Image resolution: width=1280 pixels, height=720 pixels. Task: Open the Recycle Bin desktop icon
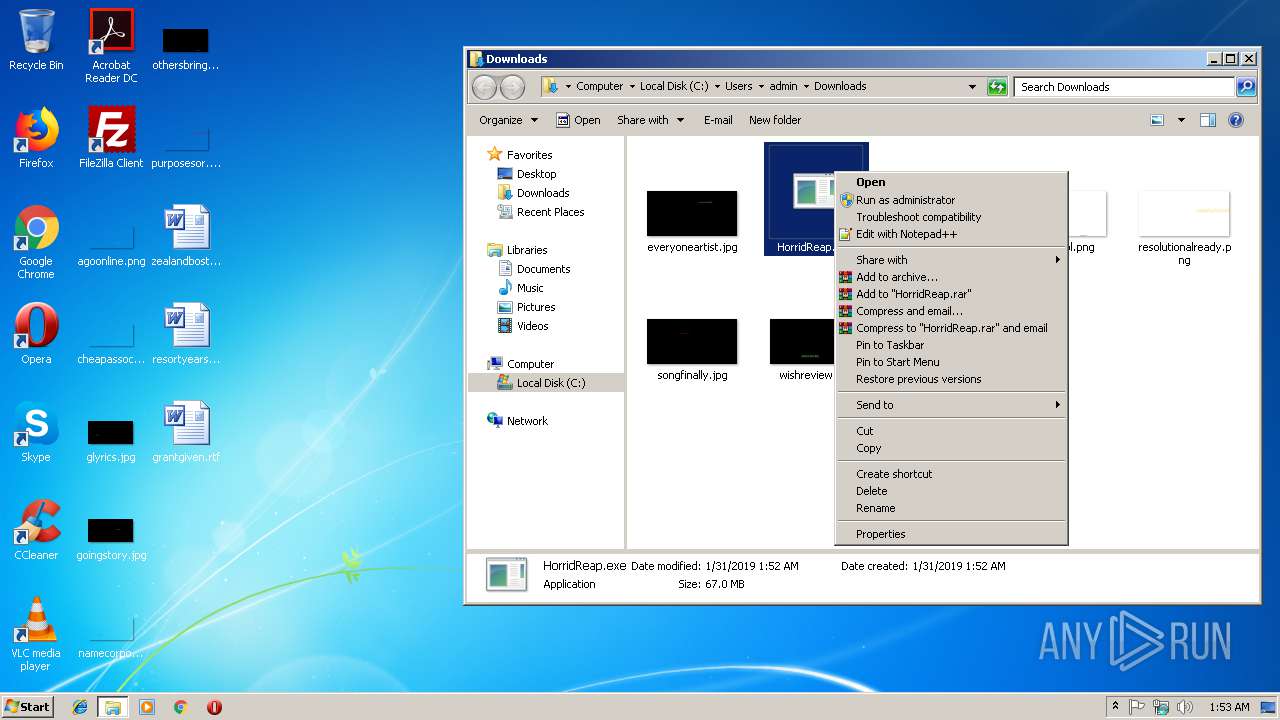tap(36, 40)
